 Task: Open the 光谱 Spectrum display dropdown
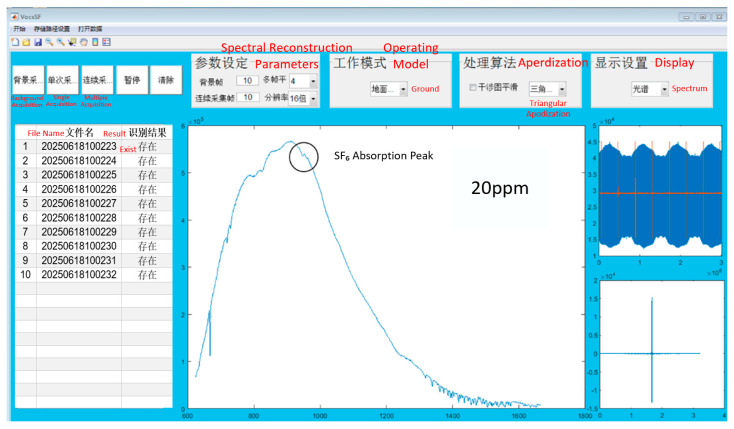point(650,89)
